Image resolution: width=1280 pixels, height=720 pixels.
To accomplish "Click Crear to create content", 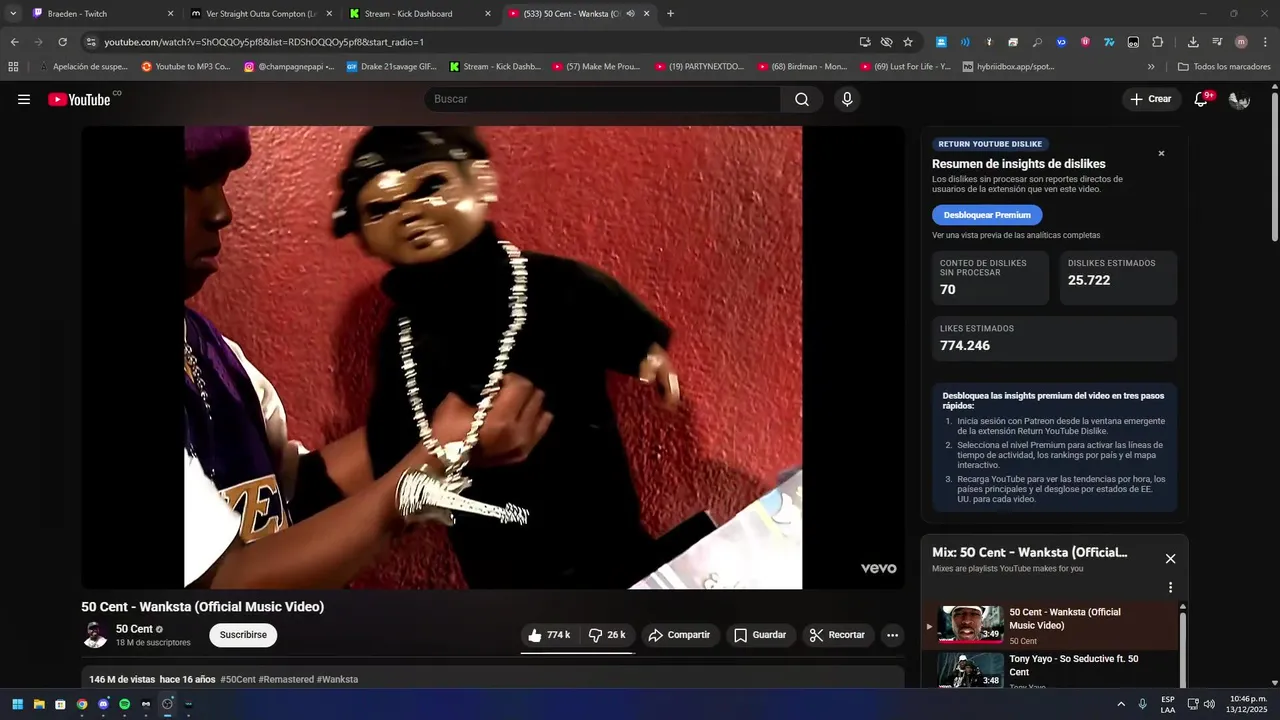I will (x=1150, y=99).
